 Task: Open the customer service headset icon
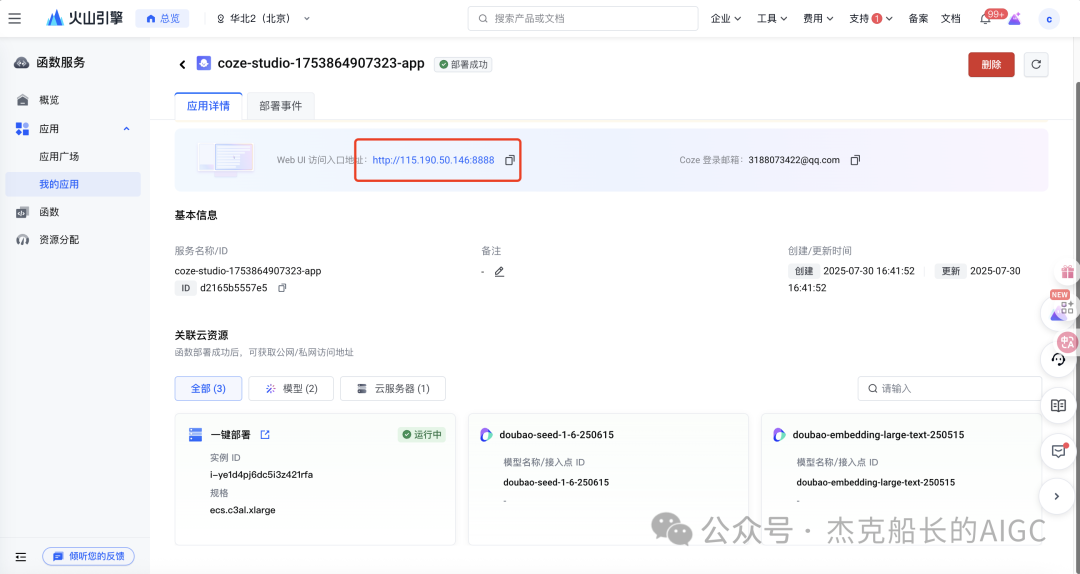[1059, 359]
